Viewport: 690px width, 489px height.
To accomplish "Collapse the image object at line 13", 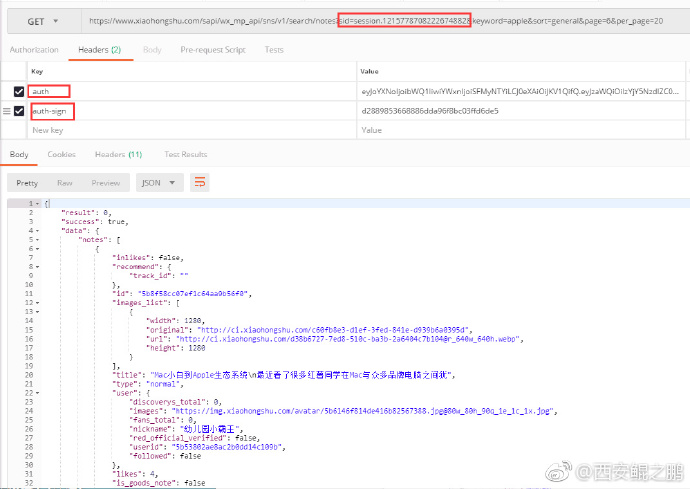I will (37, 312).
